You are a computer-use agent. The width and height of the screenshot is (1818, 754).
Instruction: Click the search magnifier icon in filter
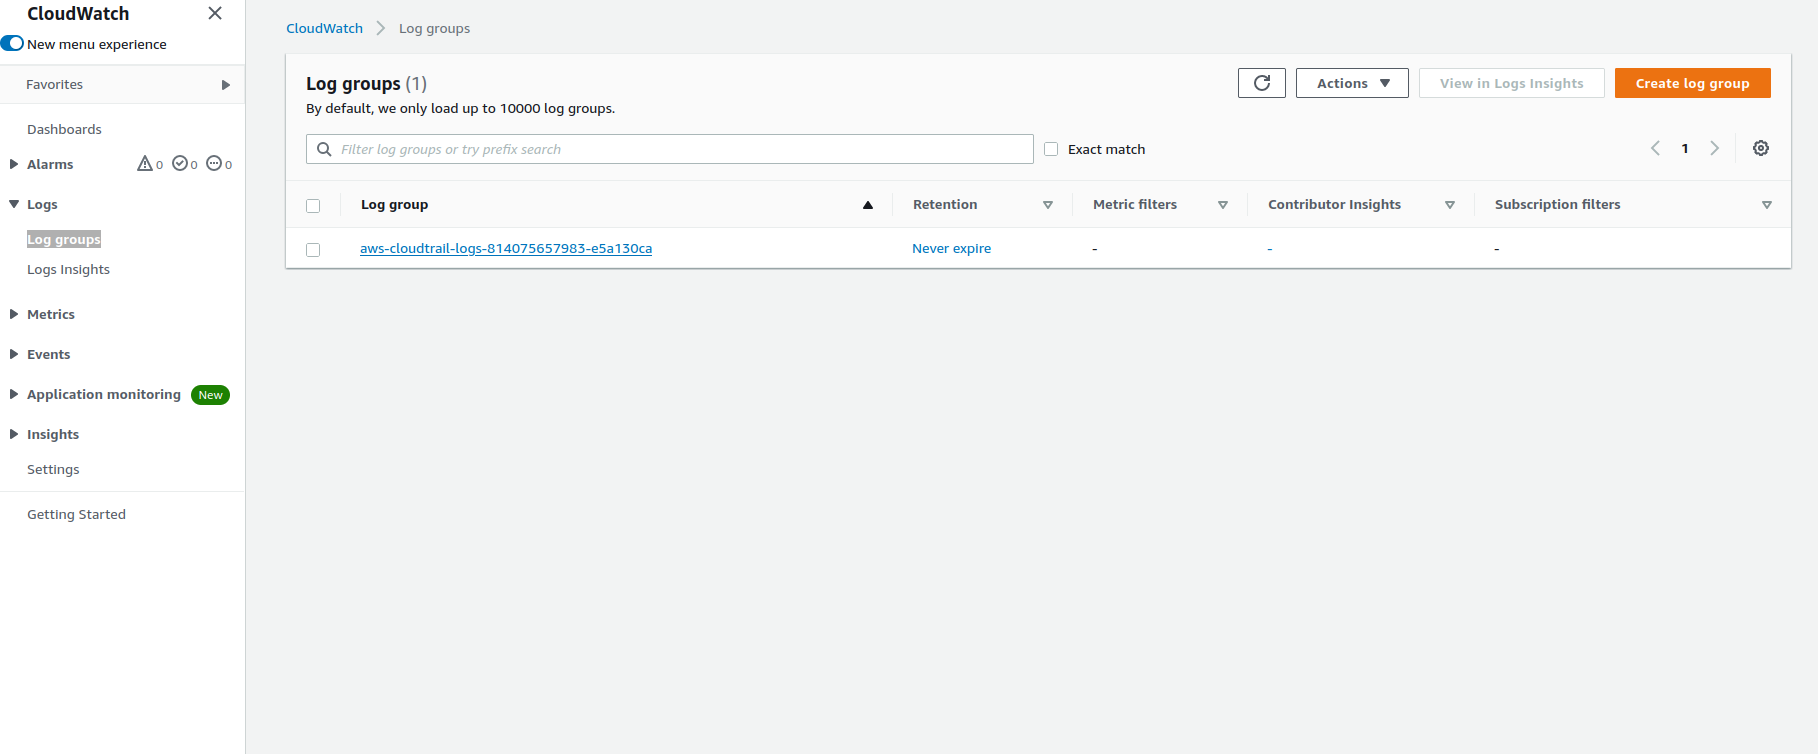pos(324,149)
